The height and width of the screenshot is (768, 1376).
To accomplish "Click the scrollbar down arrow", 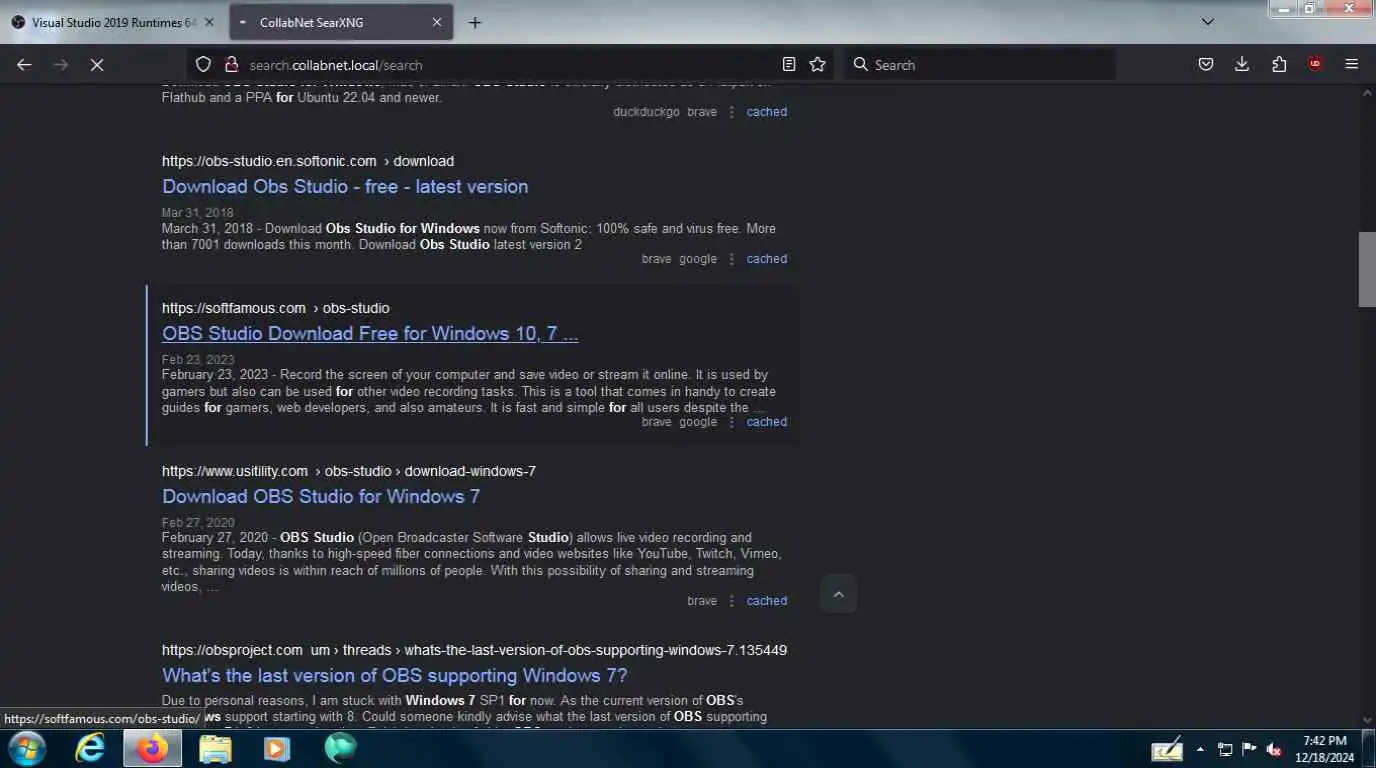I will [1367, 720].
